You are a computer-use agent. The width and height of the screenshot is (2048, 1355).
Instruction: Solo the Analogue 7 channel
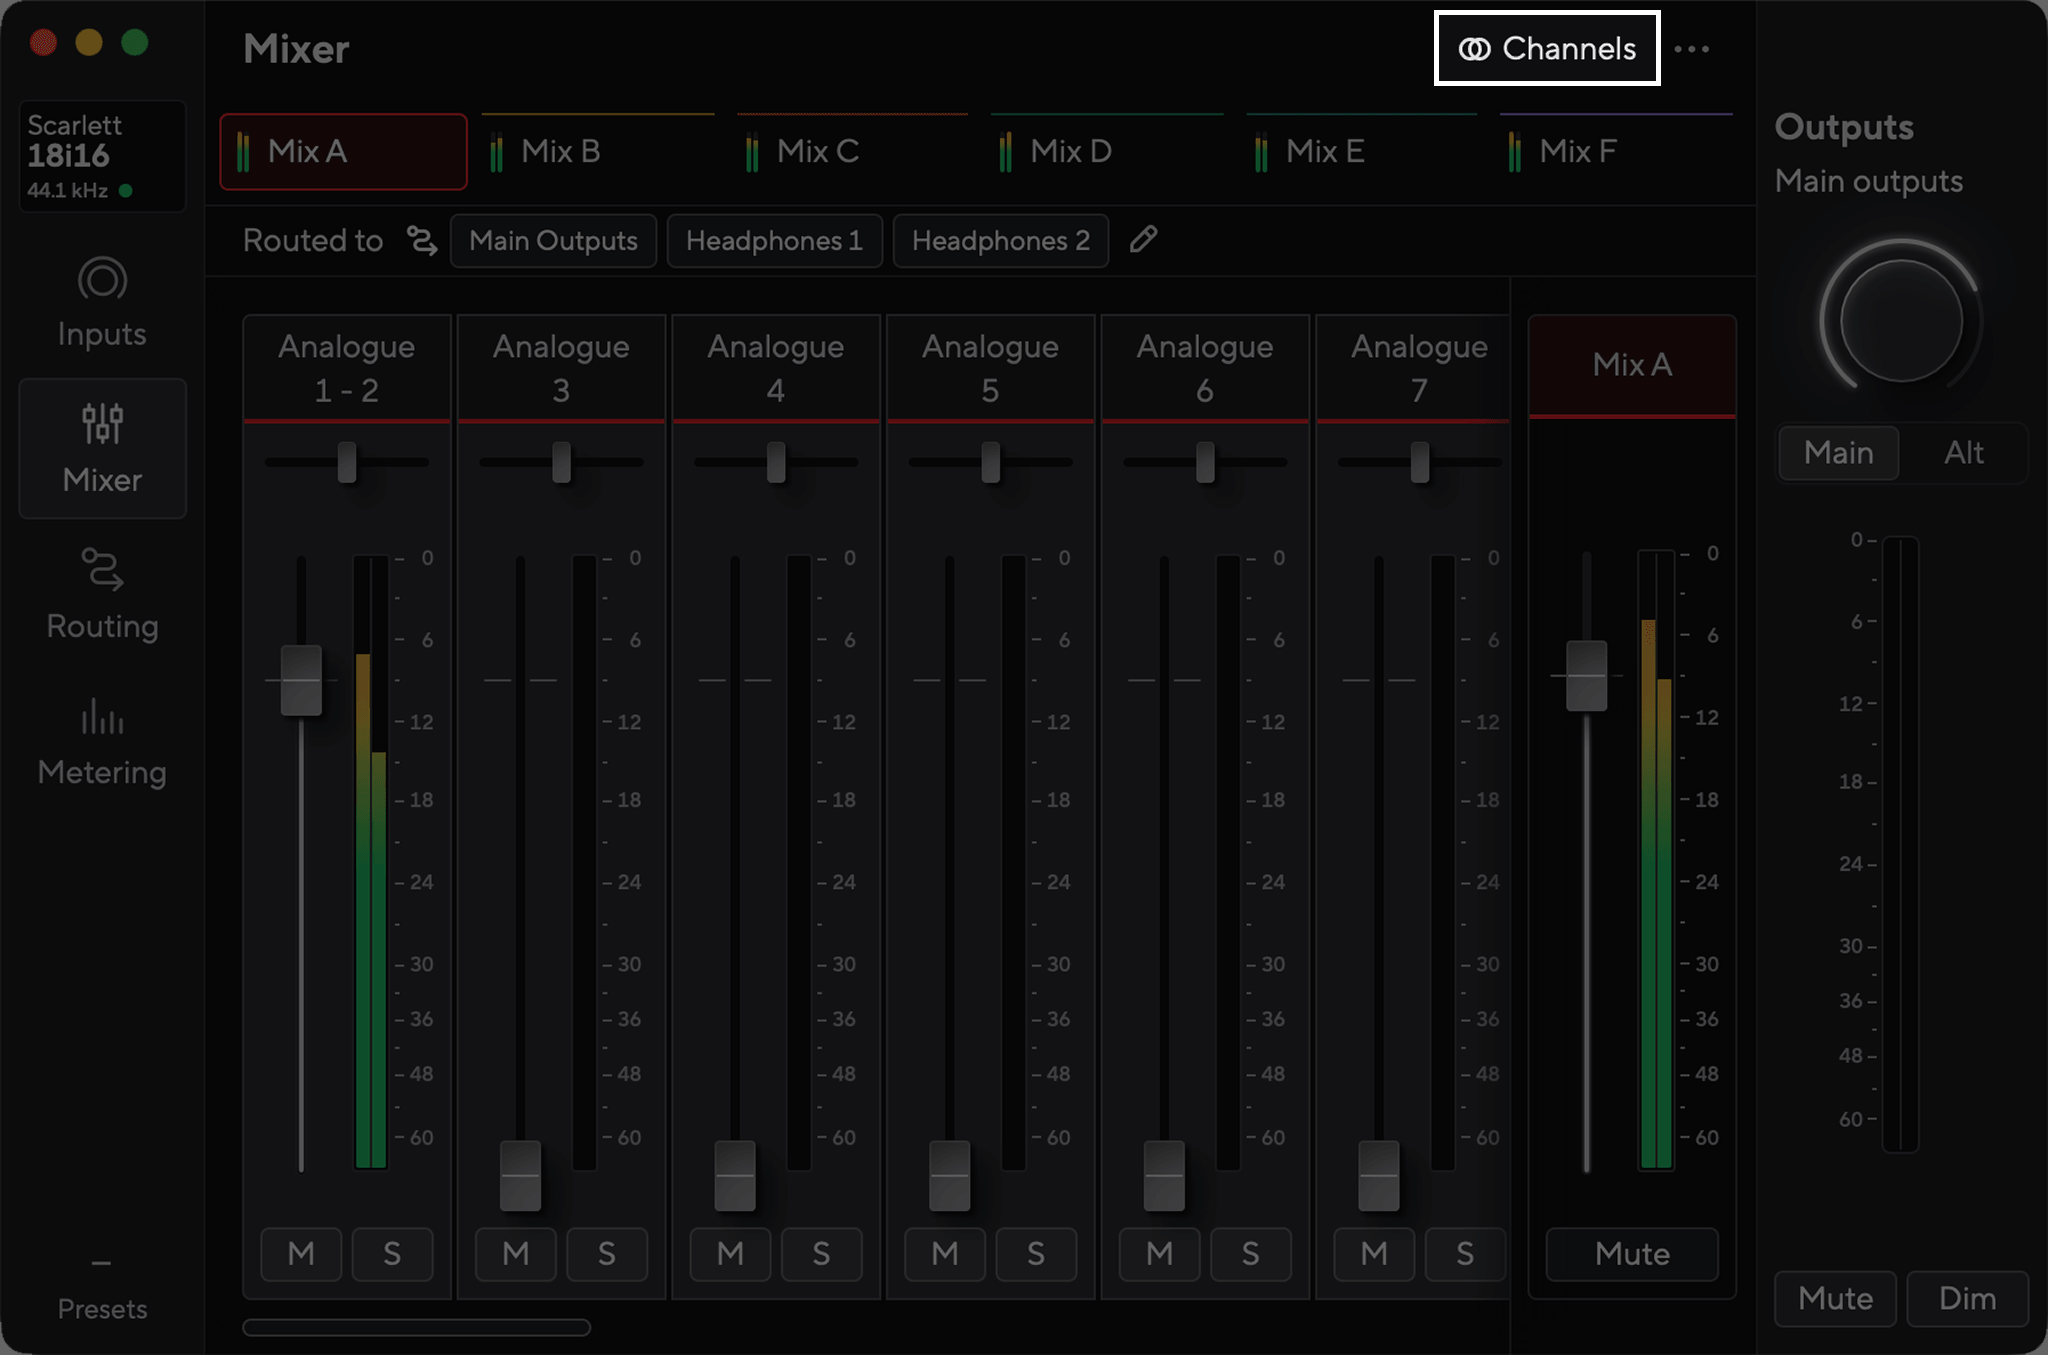[x=1465, y=1254]
